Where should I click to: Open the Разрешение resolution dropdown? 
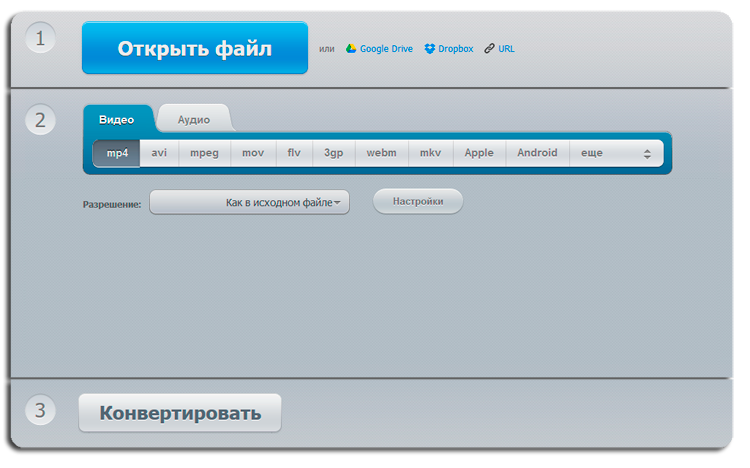[x=249, y=203]
